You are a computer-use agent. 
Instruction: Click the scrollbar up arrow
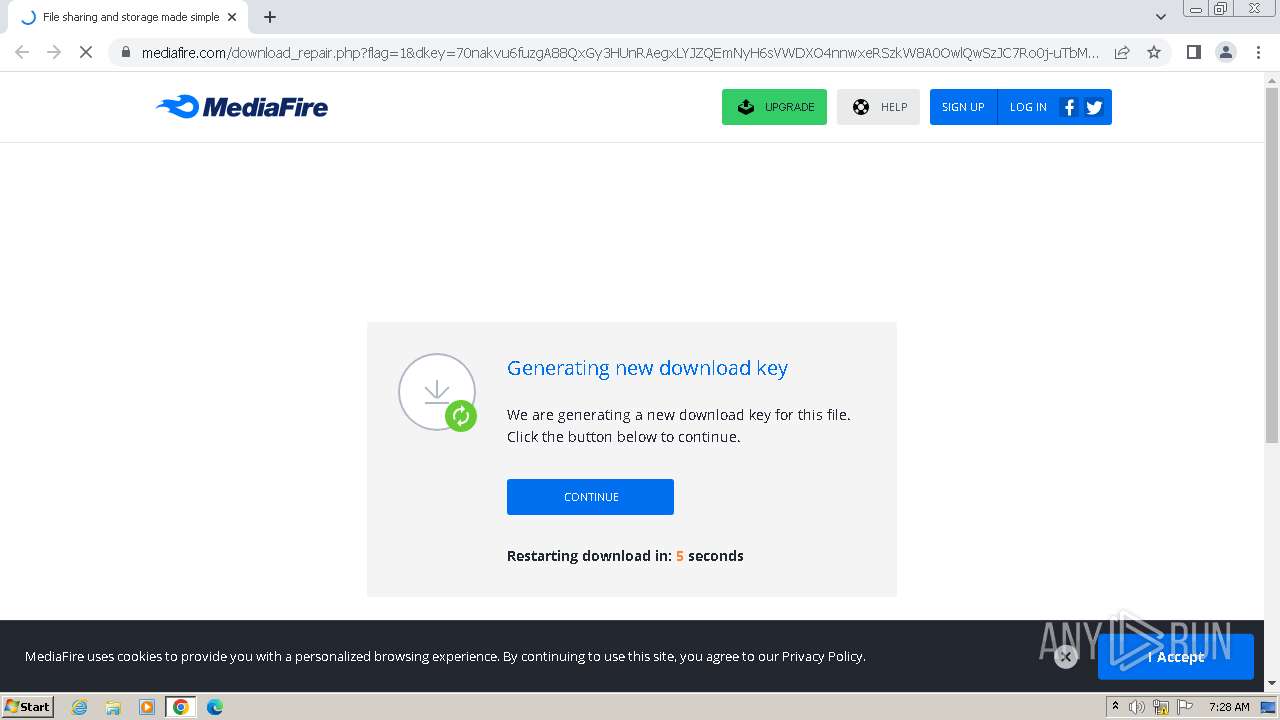(1272, 80)
